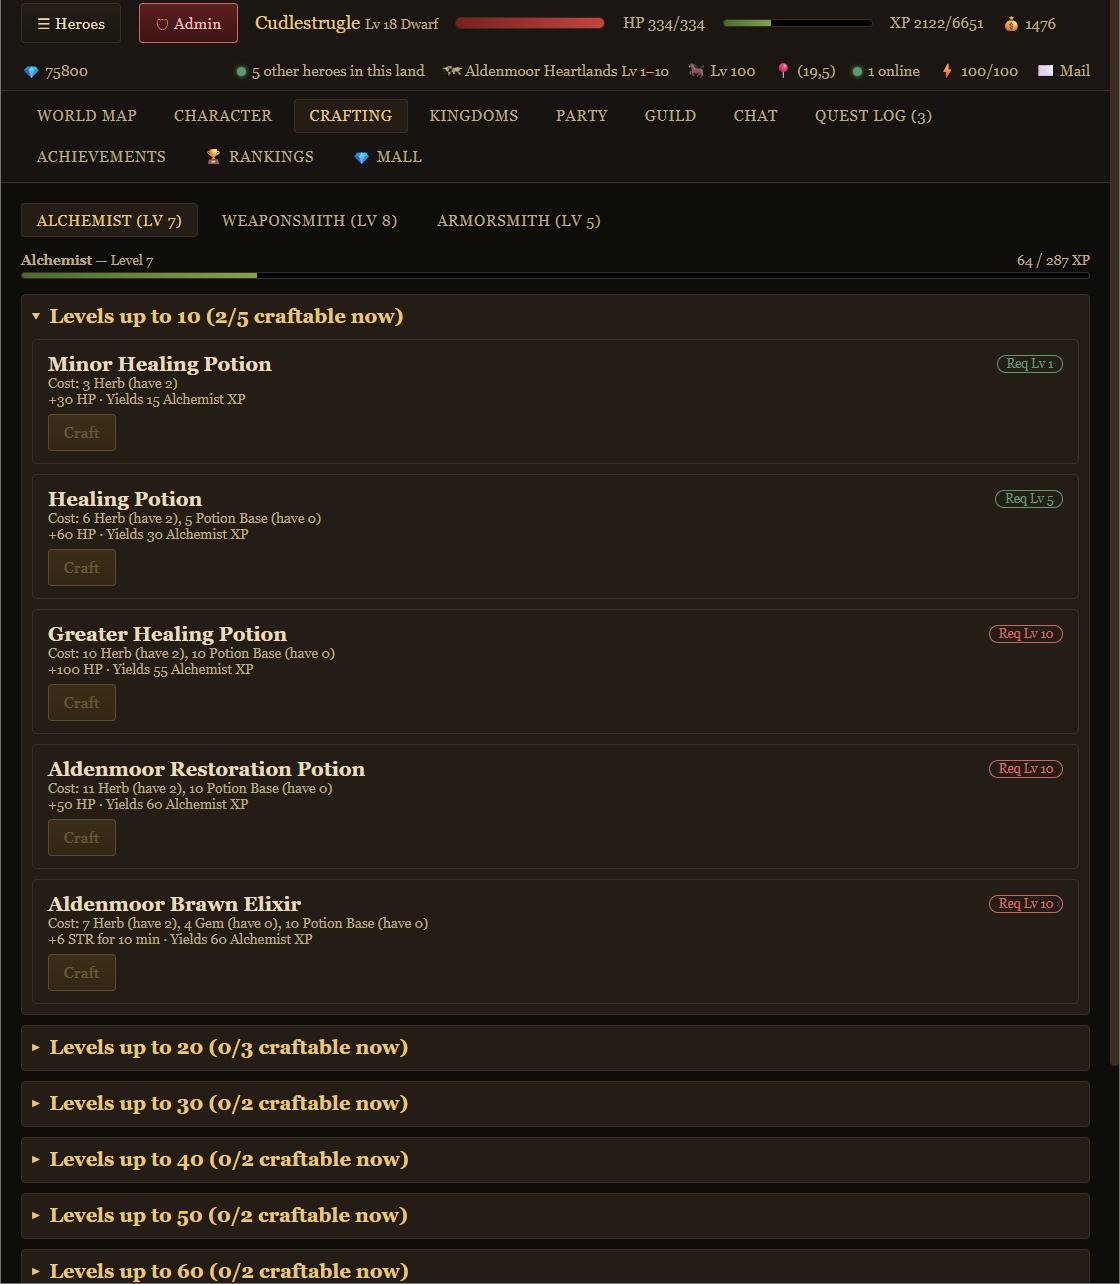Click the location pin icon

click(x=783, y=71)
